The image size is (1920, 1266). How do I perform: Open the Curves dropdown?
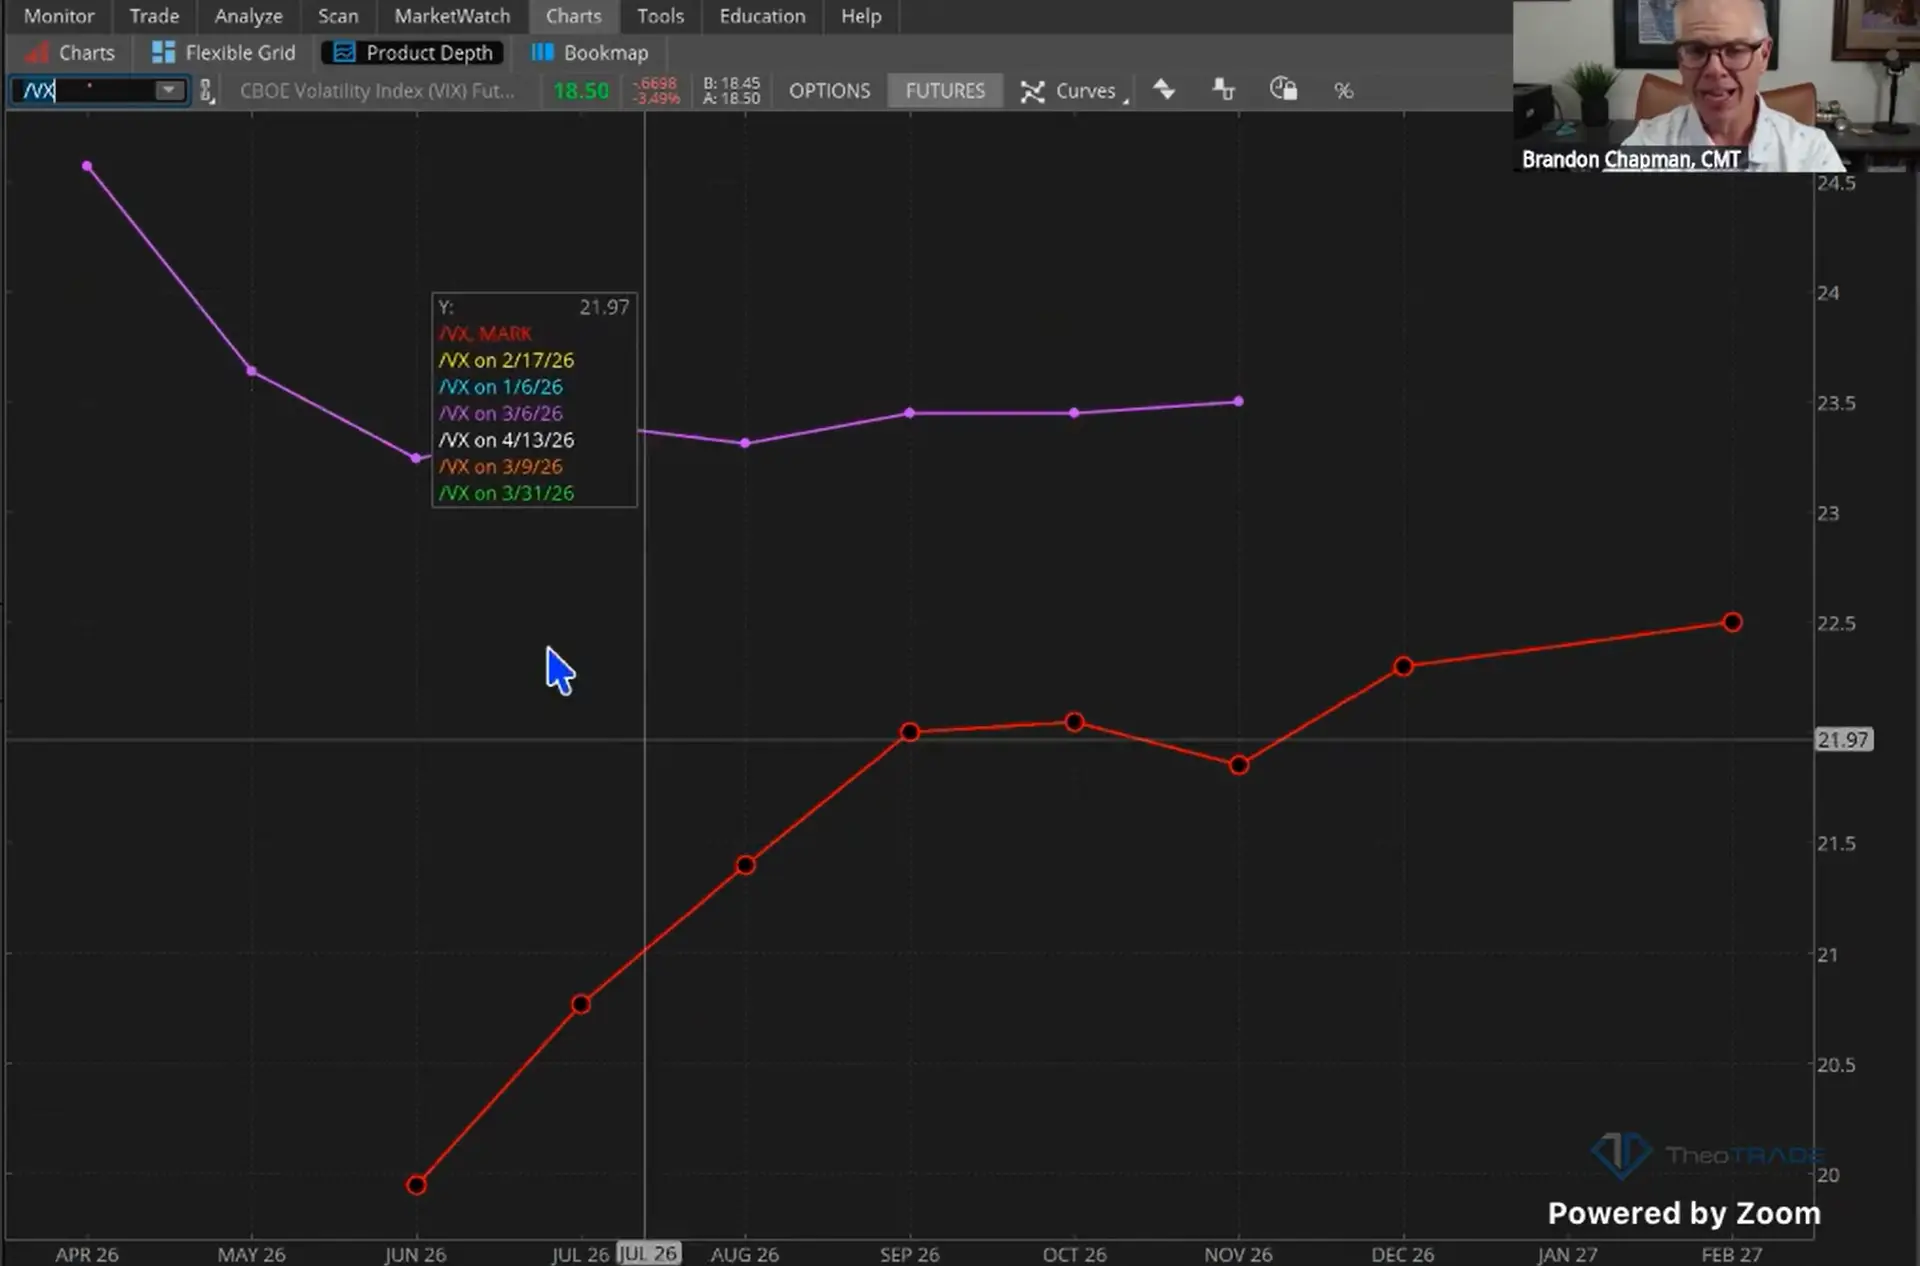[1074, 91]
